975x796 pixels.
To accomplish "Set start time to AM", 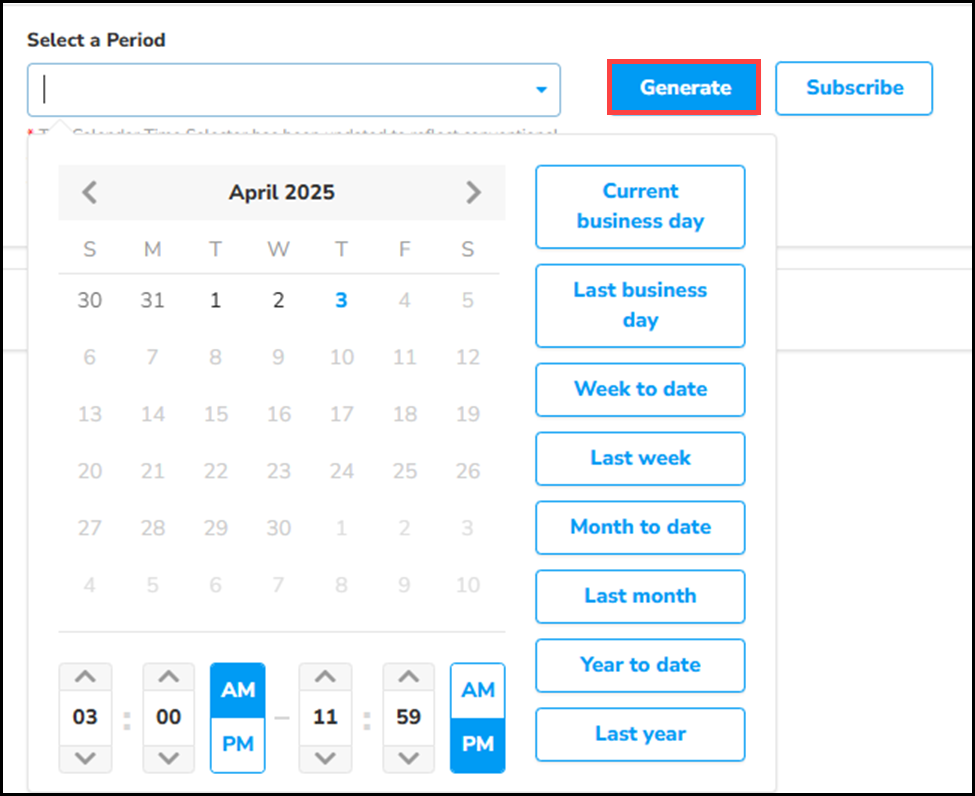I will pyautogui.click(x=238, y=690).
